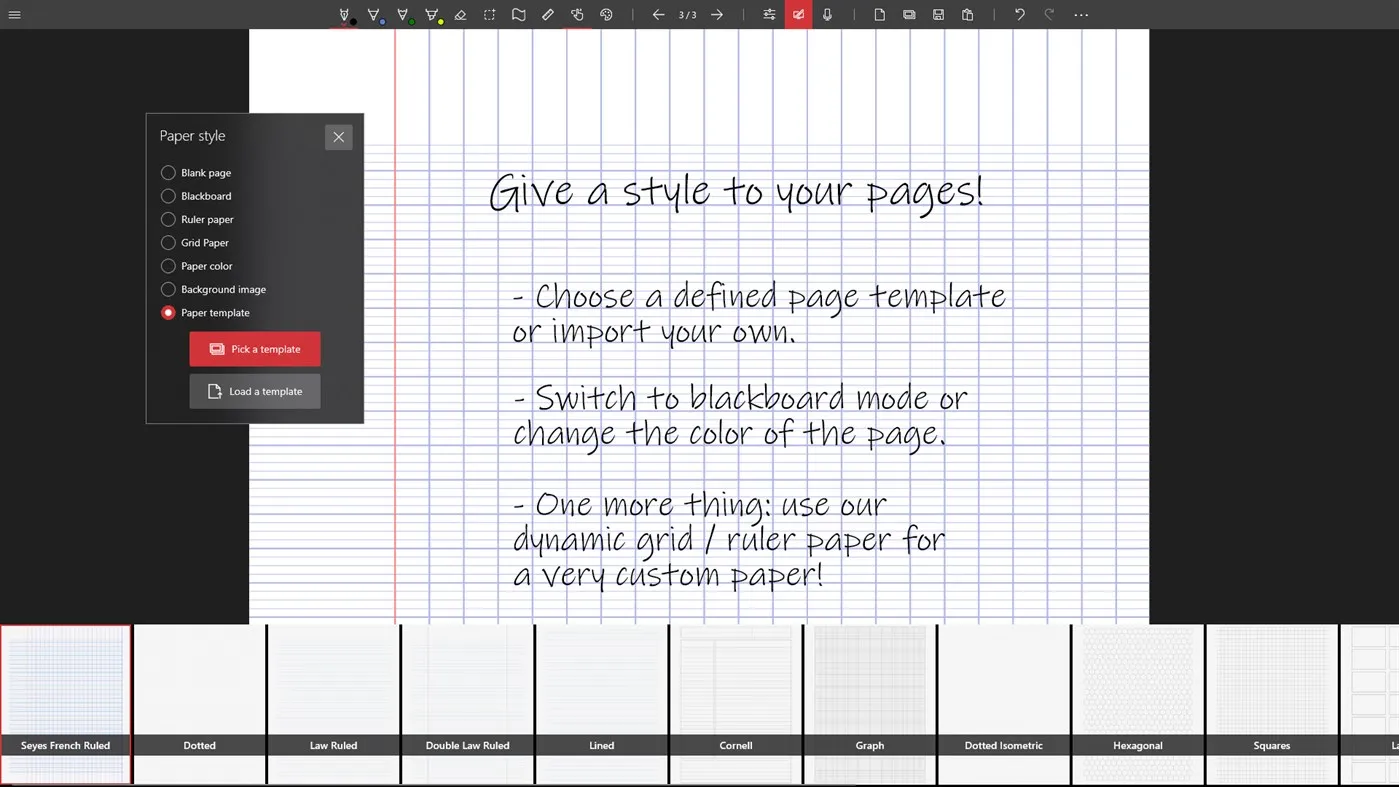Select the yellow highlighter tool
Screen dimensions: 1399x787
[x=431, y=14]
